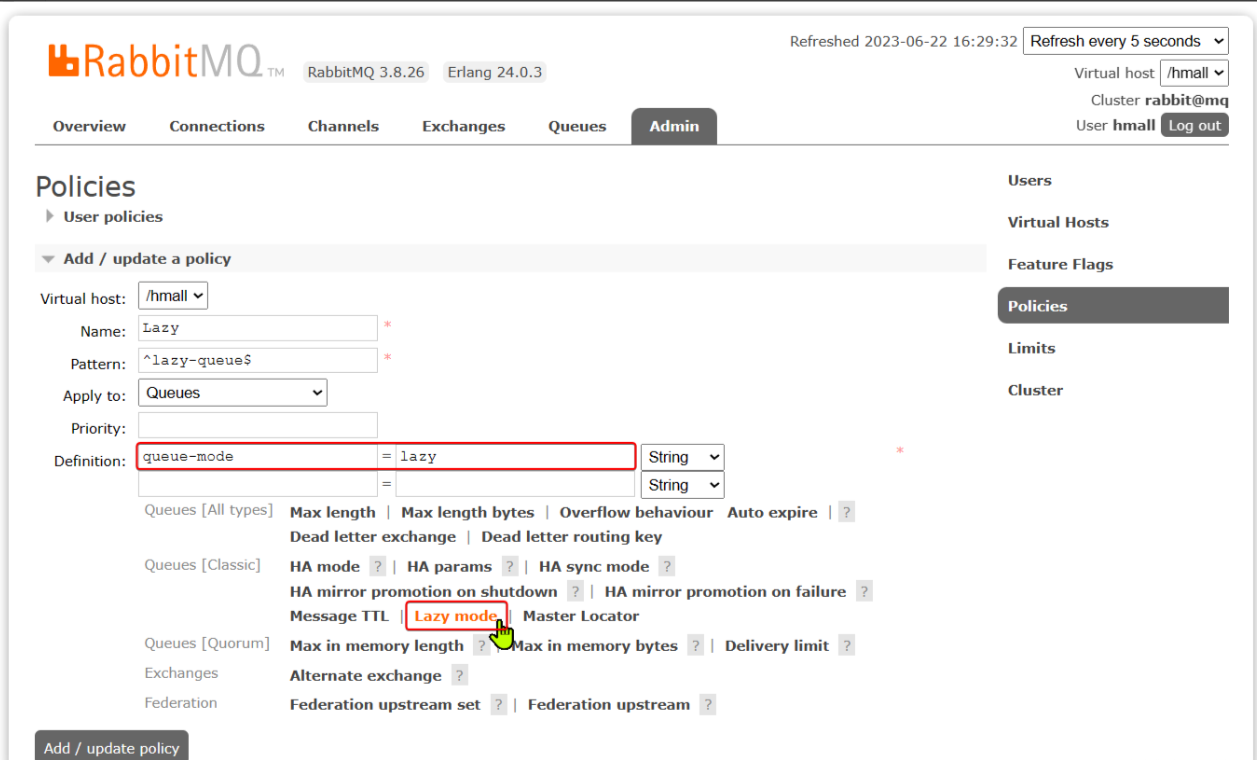
Task: Insert the Auto expire definition key
Action: click(x=772, y=512)
